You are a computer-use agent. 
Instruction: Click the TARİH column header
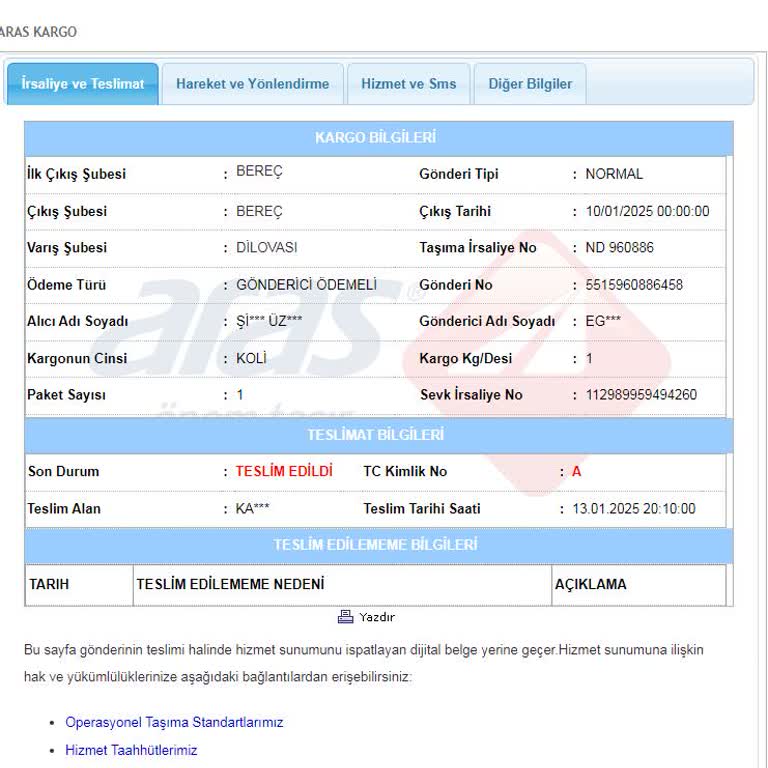(49, 584)
